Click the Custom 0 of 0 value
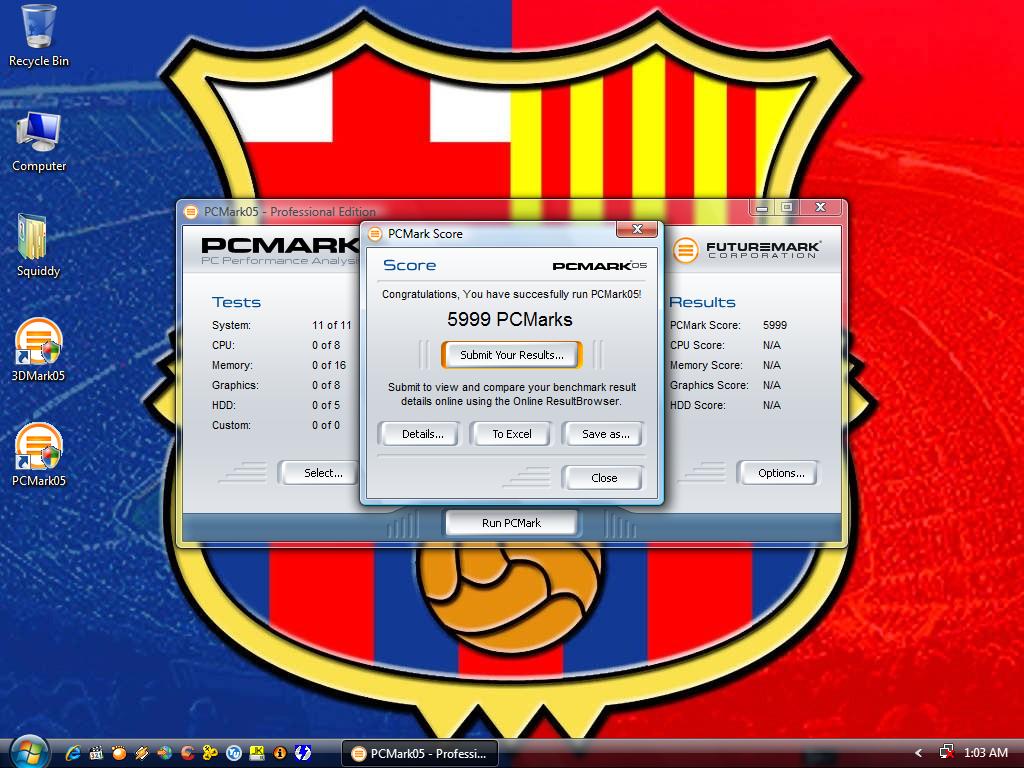This screenshot has height=768, width=1024. click(x=326, y=425)
